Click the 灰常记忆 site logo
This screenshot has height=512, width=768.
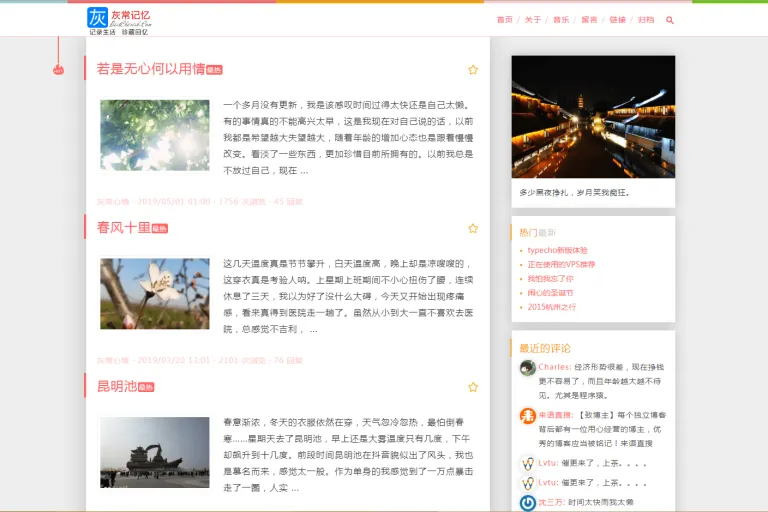[x=119, y=21]
